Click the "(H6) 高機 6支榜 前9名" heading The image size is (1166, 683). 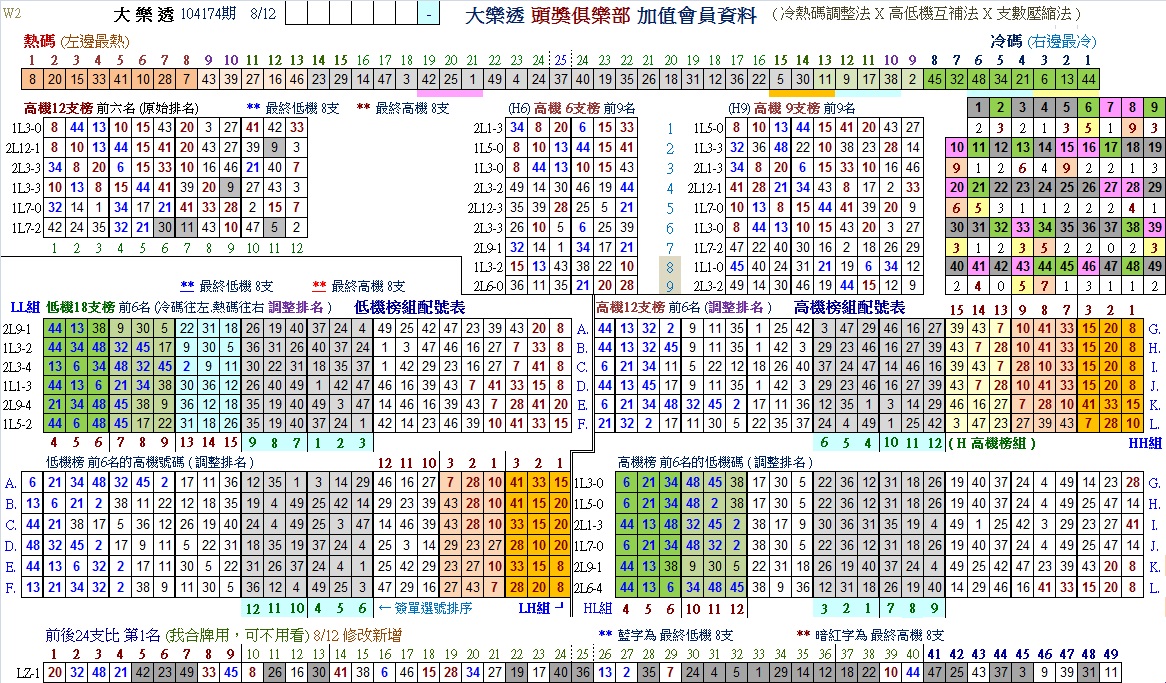tap(572, 109)
